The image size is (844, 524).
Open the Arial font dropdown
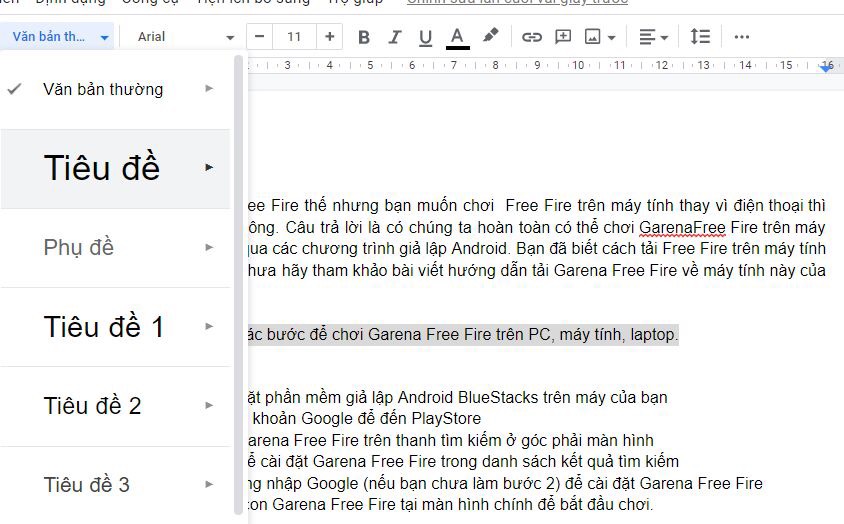click(186, 37)
